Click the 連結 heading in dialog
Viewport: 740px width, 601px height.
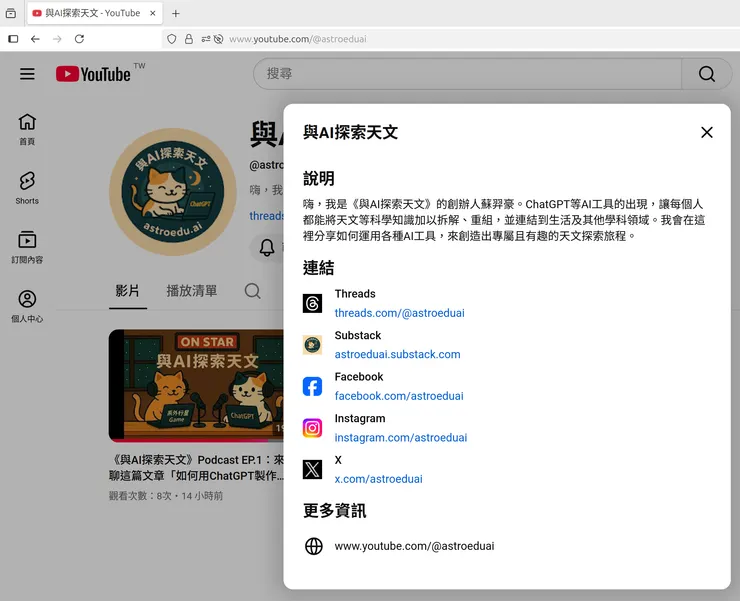(x=319, y=268)
